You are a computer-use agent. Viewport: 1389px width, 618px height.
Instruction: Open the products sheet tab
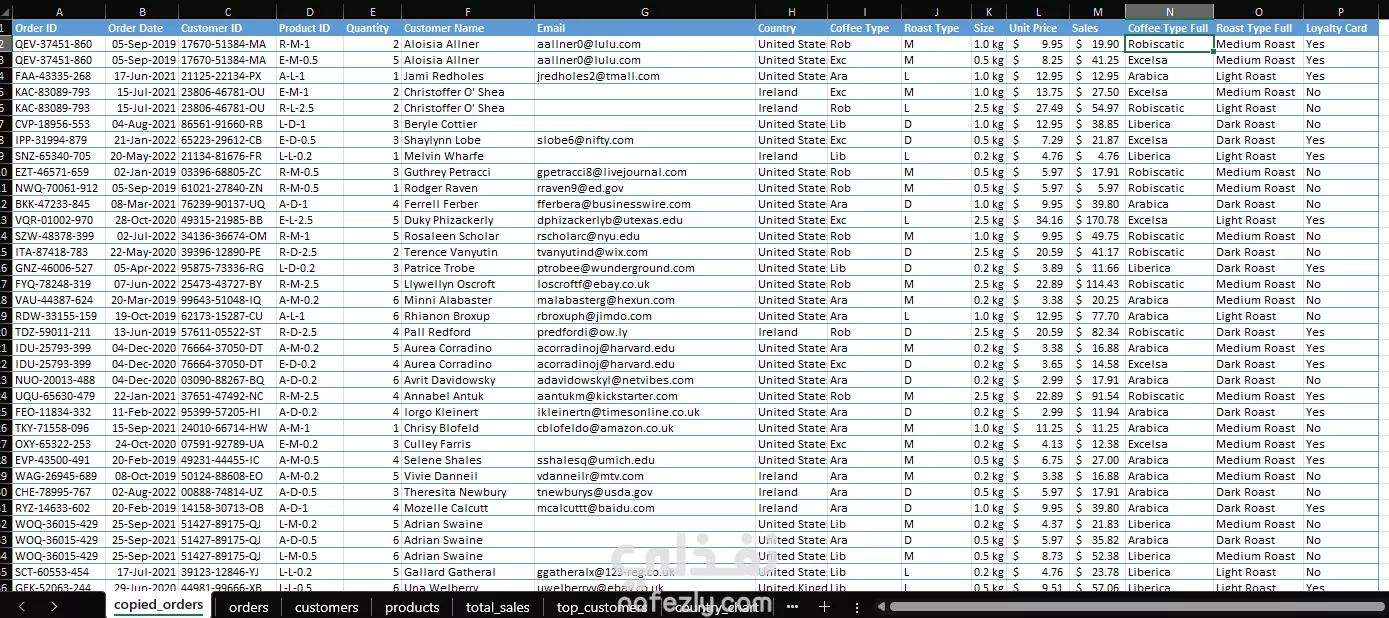click(x=412, y=607)
